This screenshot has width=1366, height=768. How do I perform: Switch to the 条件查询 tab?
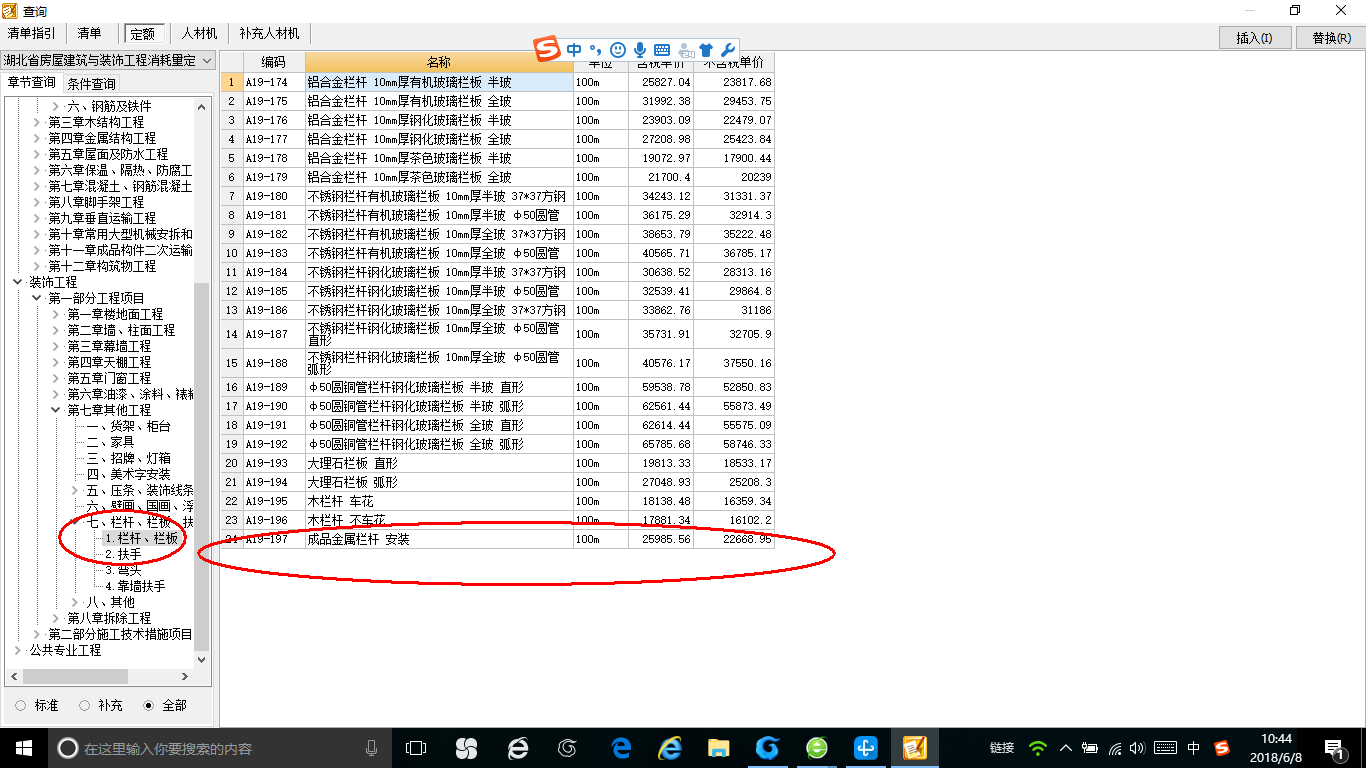tap(92, 84)
